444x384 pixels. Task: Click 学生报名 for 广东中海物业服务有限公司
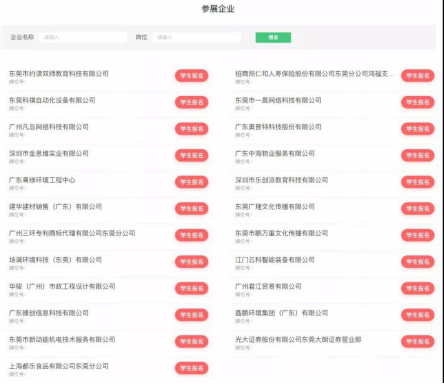(418, 155)
